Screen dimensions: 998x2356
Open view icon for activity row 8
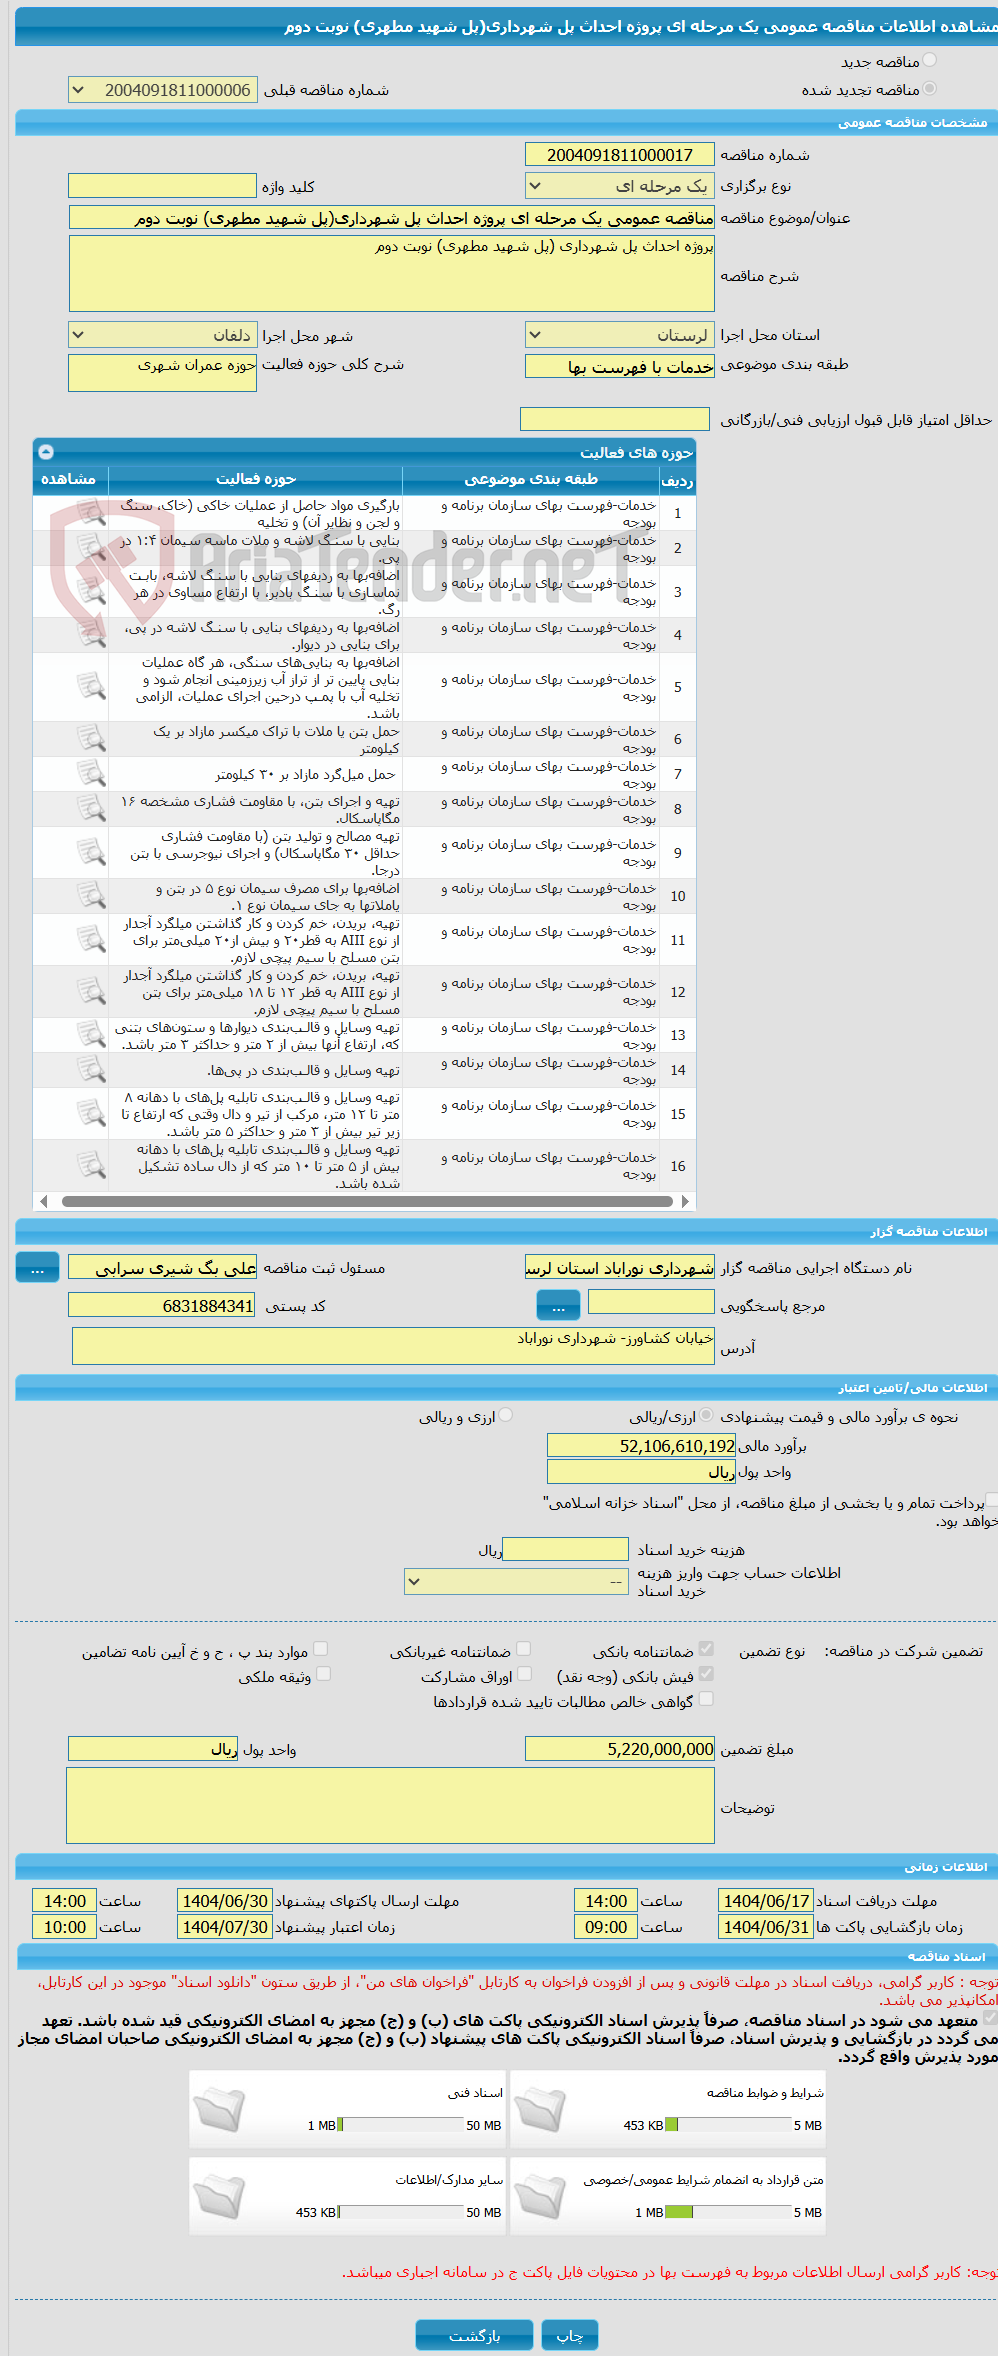click(x=91, y=809)
